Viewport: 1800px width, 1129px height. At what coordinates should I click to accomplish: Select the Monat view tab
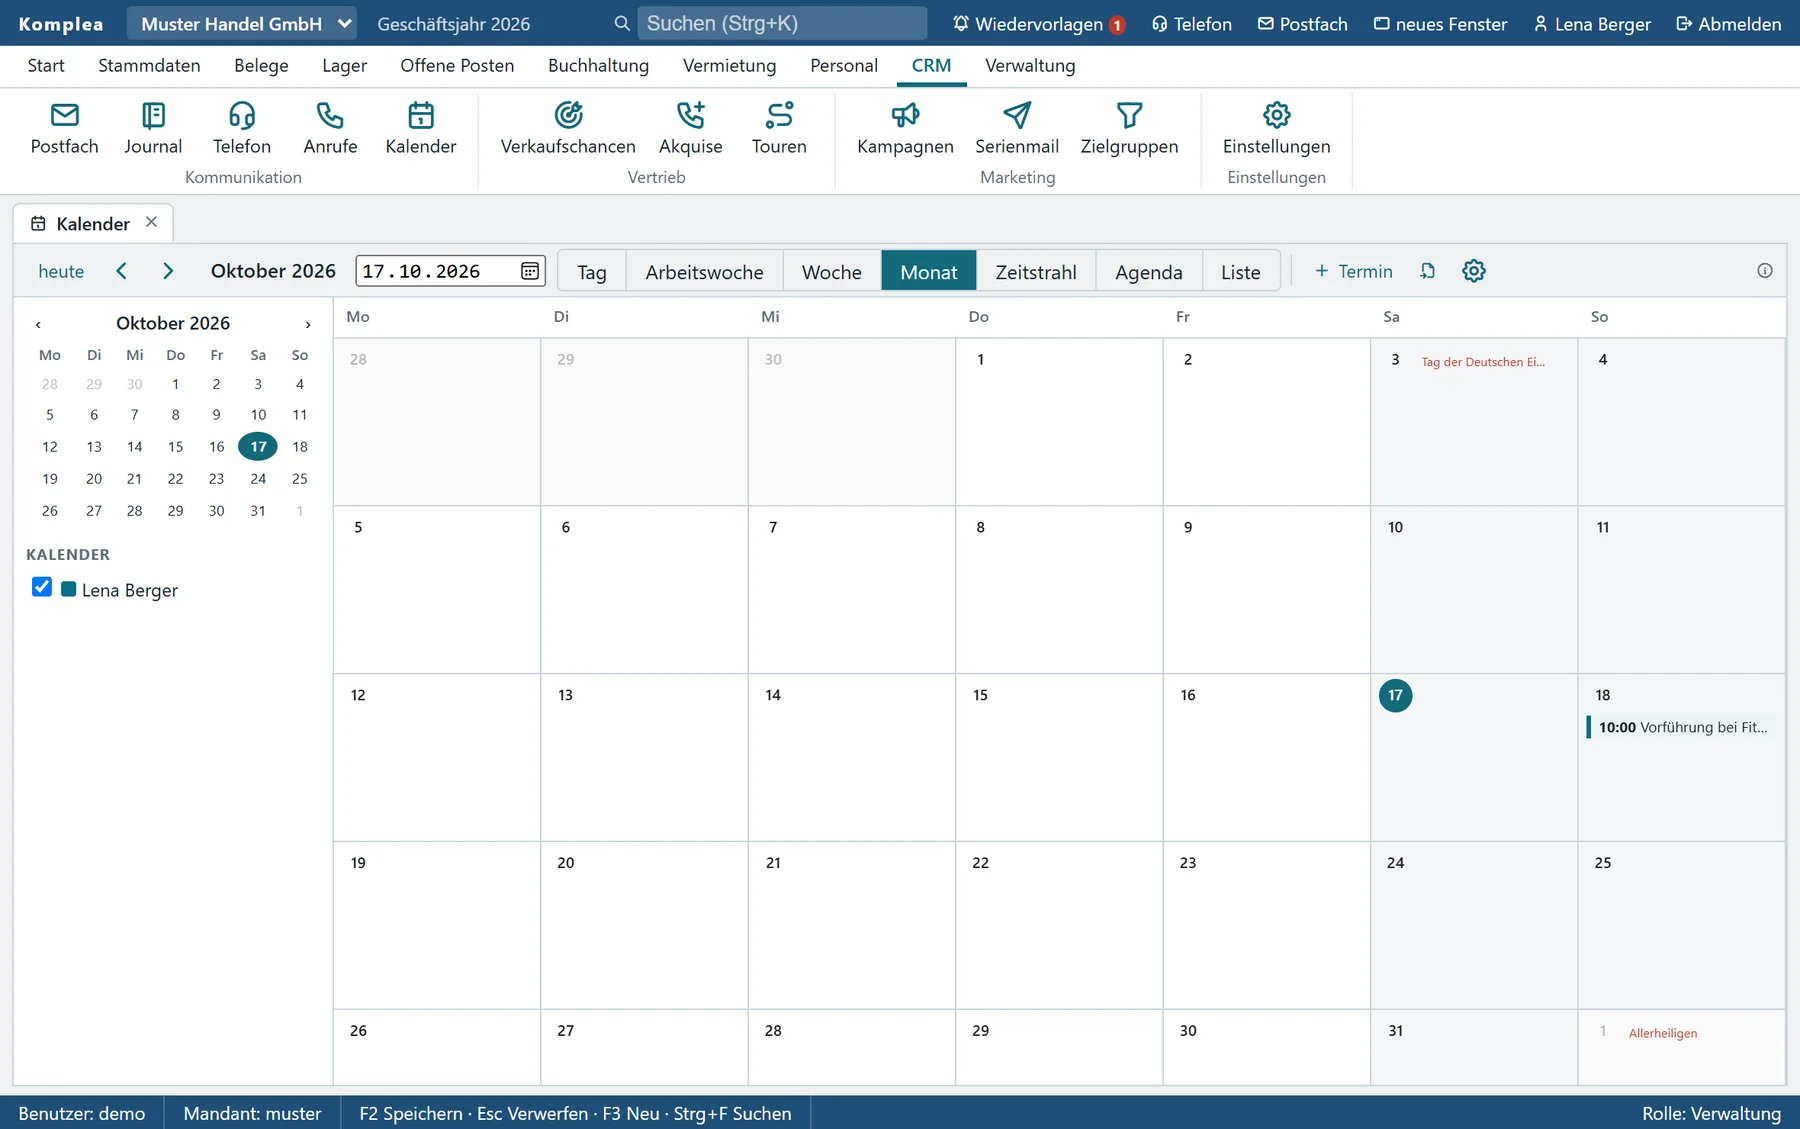pos(929,271)
